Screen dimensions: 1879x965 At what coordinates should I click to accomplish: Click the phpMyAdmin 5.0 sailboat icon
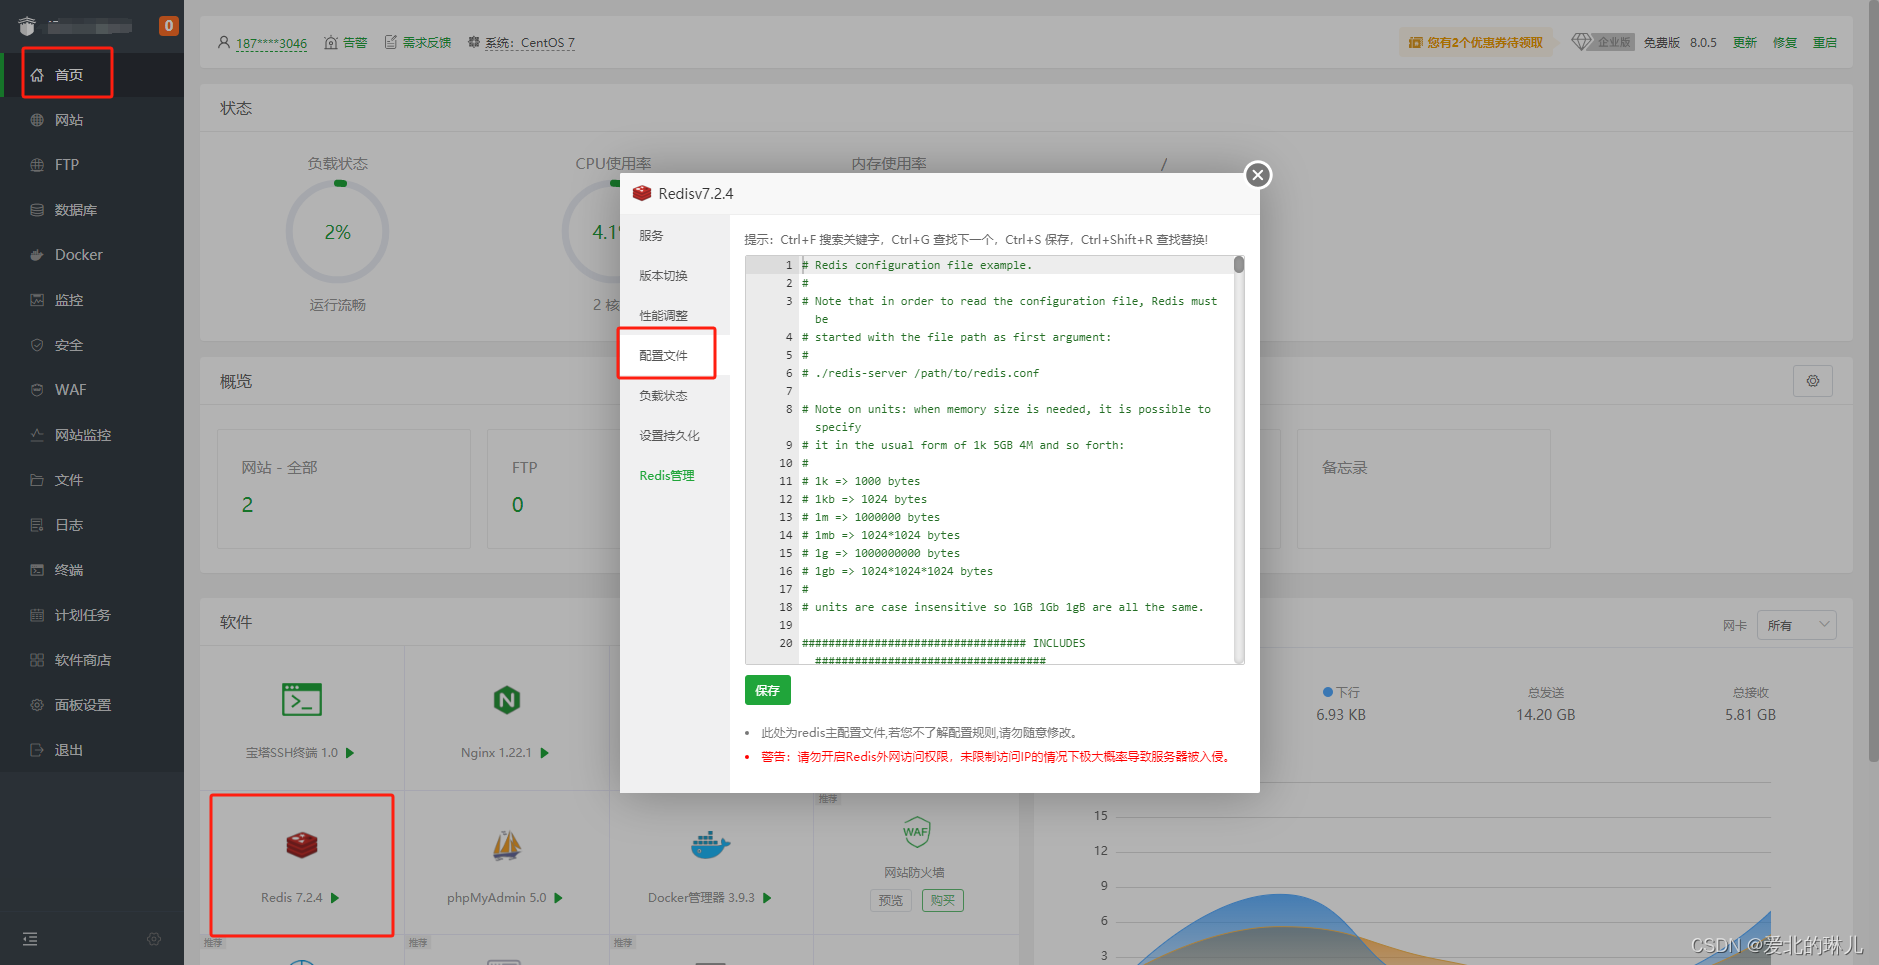pyautogui.click(x=507, y=845)
